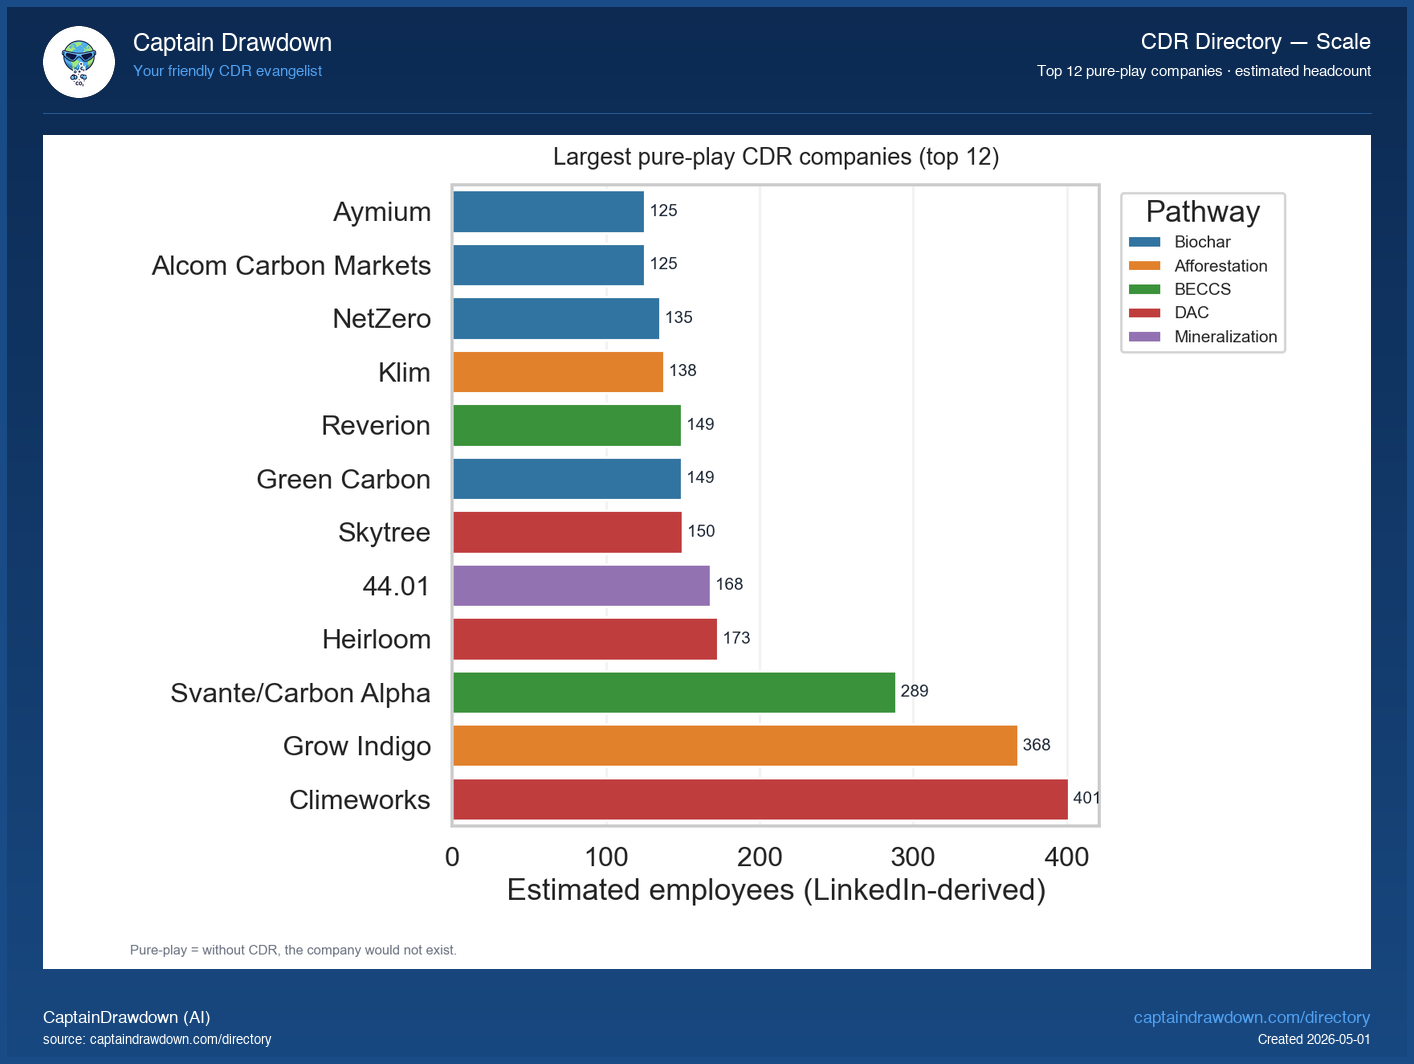1414x1064 pixels.
Task: Click the '44.01' axis label
Action: tap(396, 586)
